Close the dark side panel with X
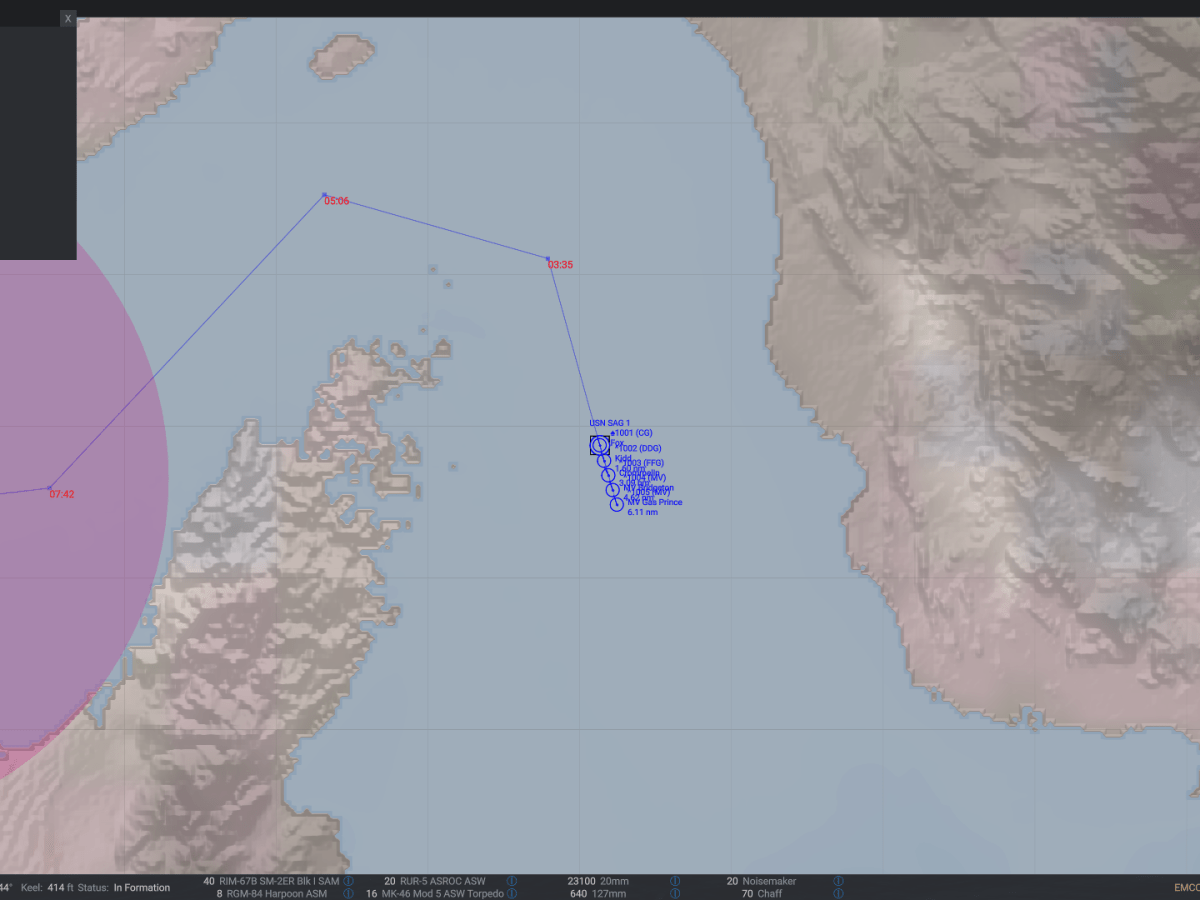 pos(68,18)
